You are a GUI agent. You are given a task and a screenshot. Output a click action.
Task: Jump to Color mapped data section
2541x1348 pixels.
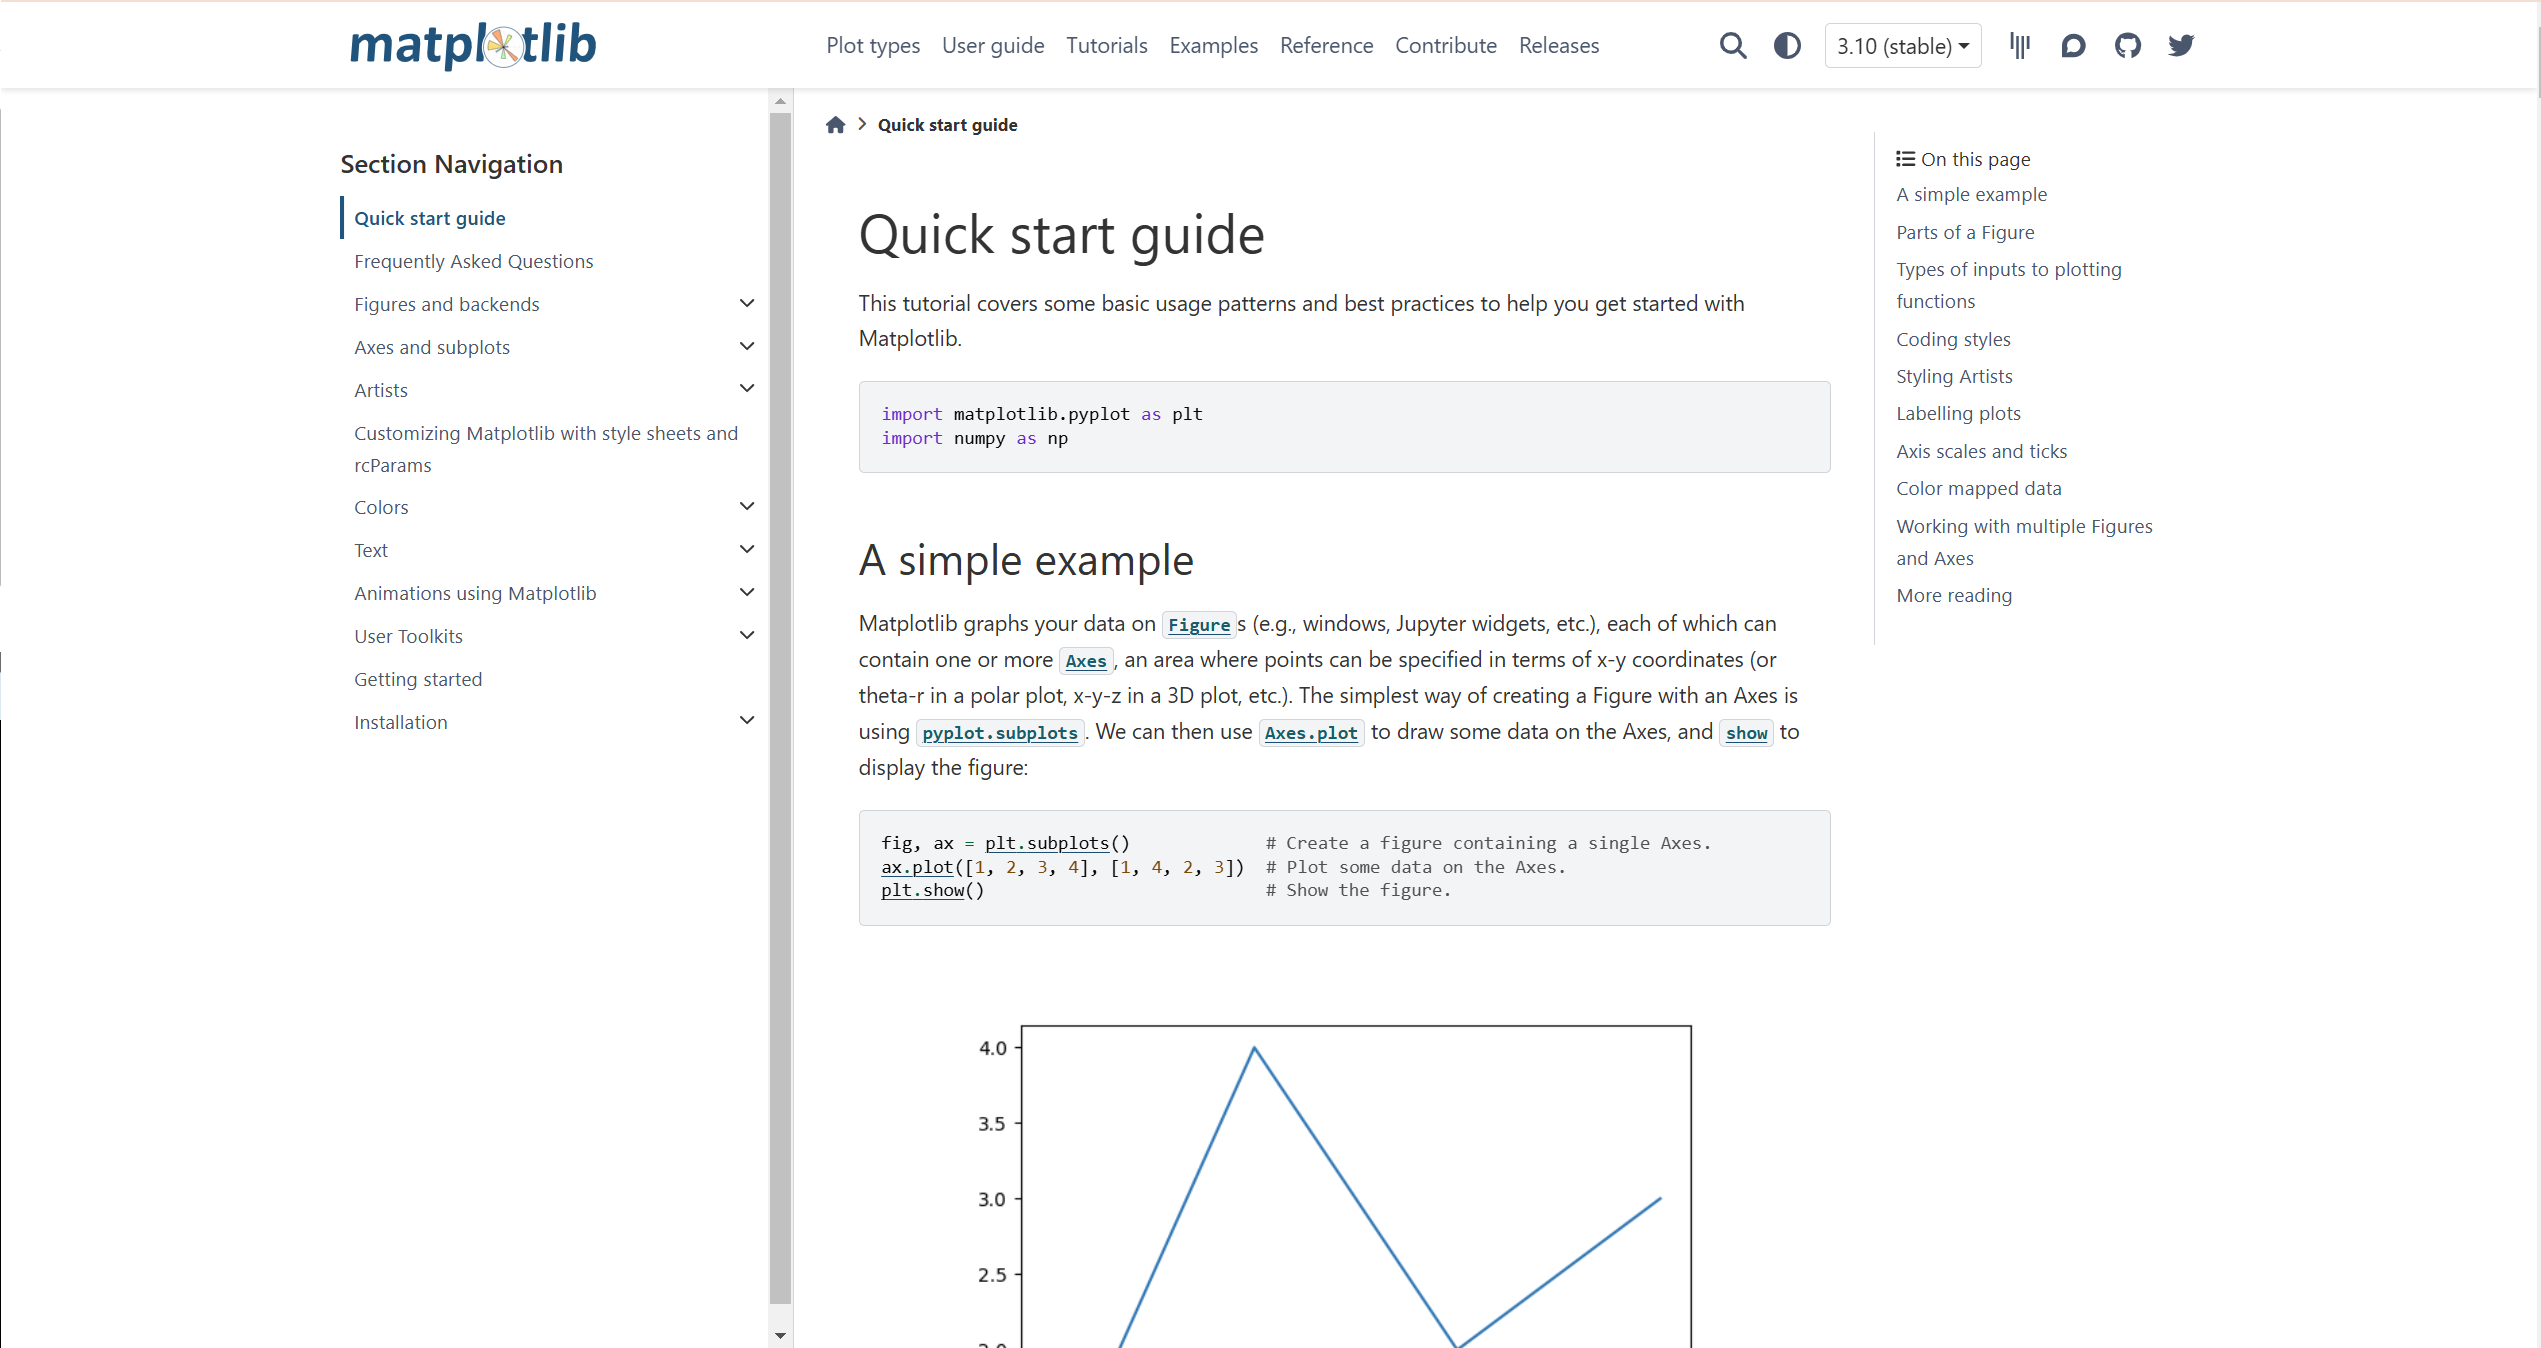pyautogui.click(x=1979, y=488)
